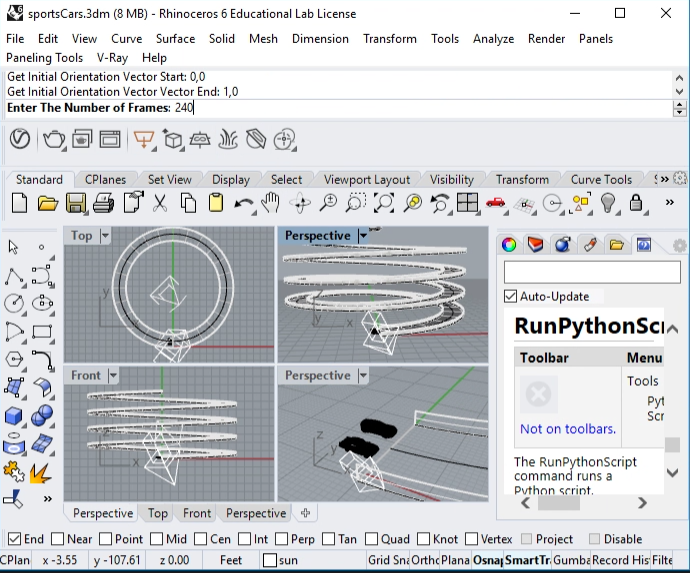Viewport: 690px width, 573px height.
Task: Open upper Perspective viewport dropdown arrow
Action: click(363, 236)
